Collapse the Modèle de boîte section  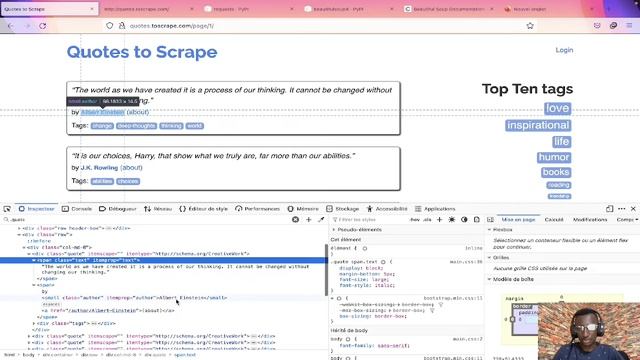coord(489,279)
